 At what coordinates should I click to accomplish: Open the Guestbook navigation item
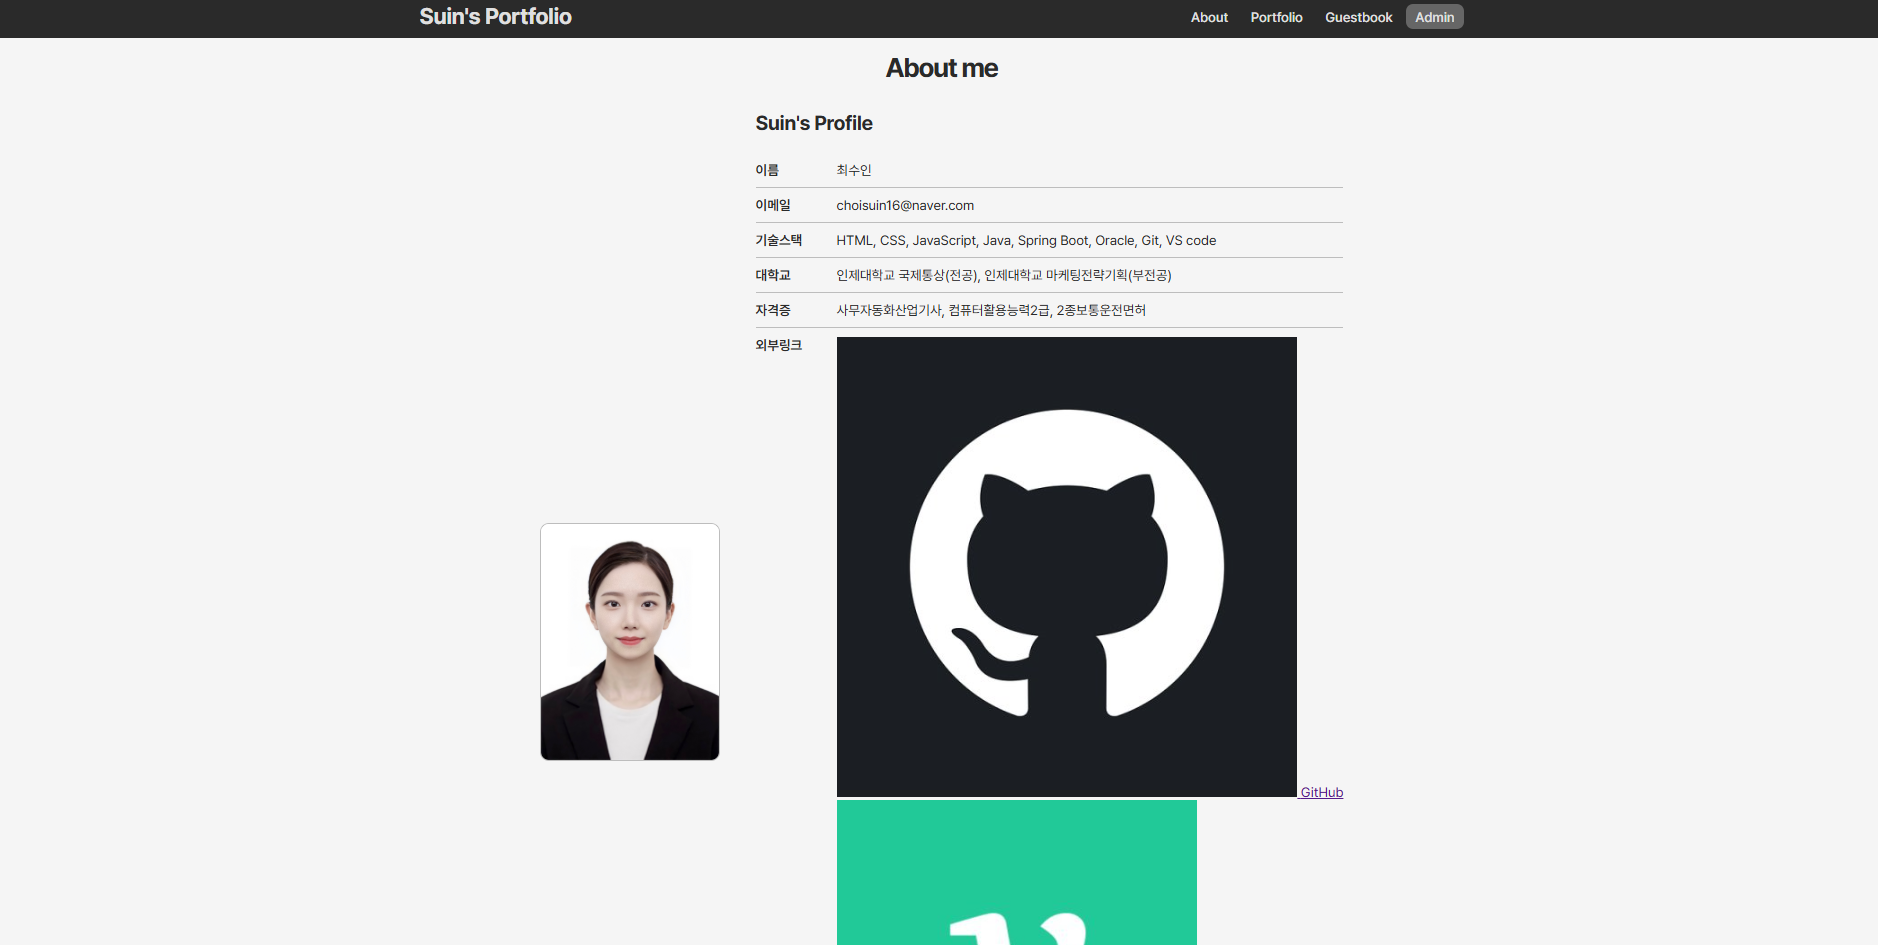coord(1357,17)
